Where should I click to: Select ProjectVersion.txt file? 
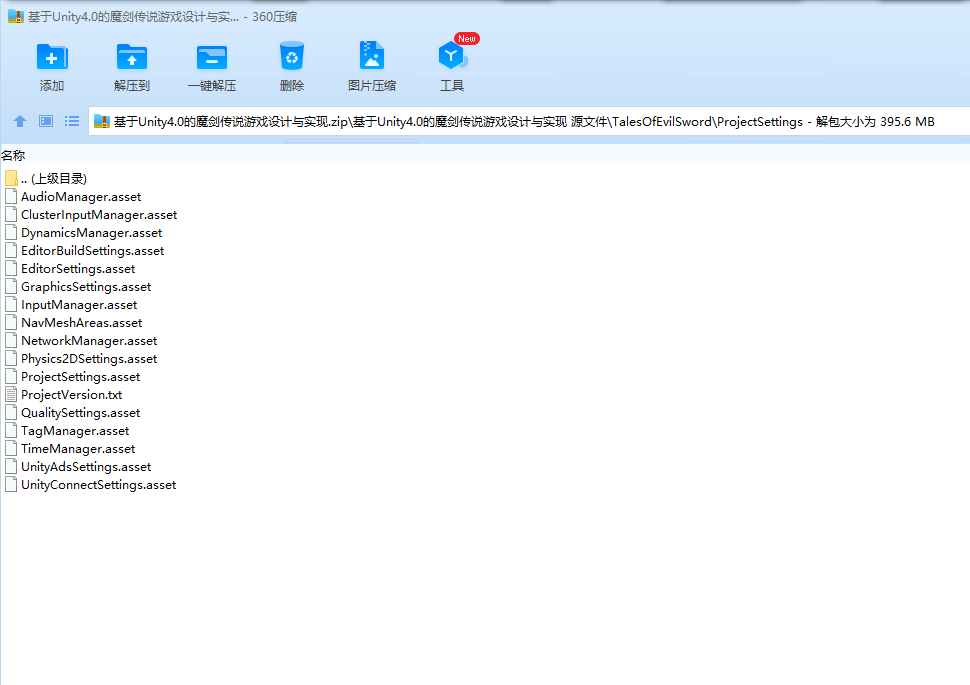tap(72, 394)
